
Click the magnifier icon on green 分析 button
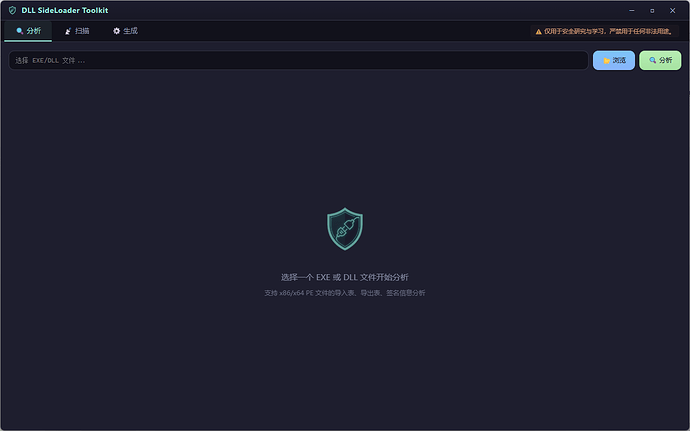click(x=653, y=60)
